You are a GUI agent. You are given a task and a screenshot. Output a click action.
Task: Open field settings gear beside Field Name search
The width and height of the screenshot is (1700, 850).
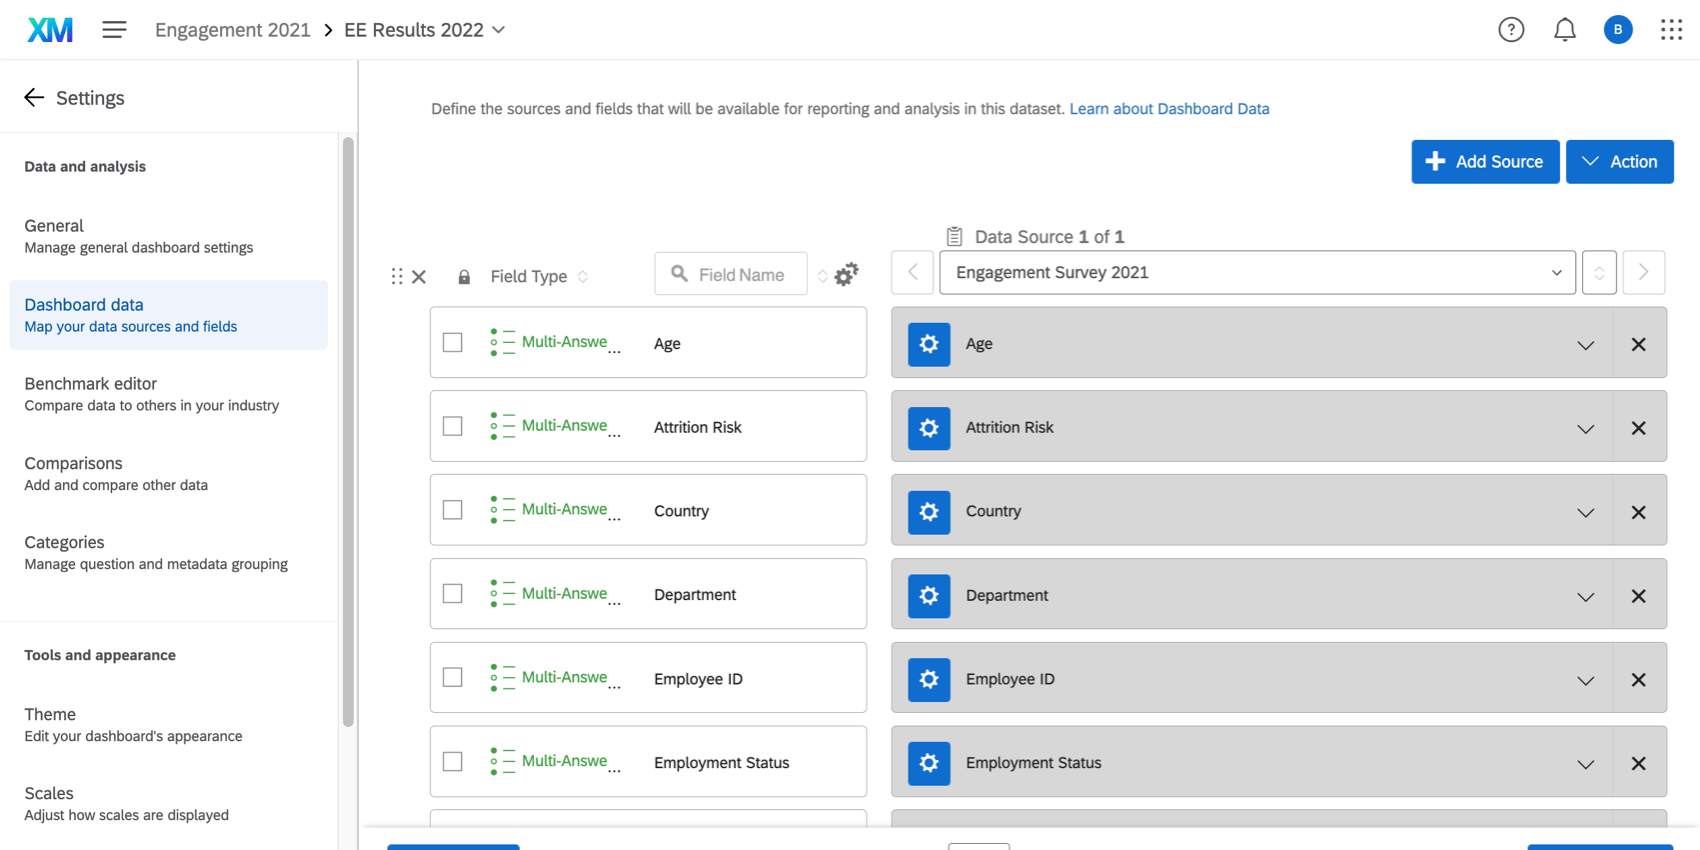pos(846,275)
